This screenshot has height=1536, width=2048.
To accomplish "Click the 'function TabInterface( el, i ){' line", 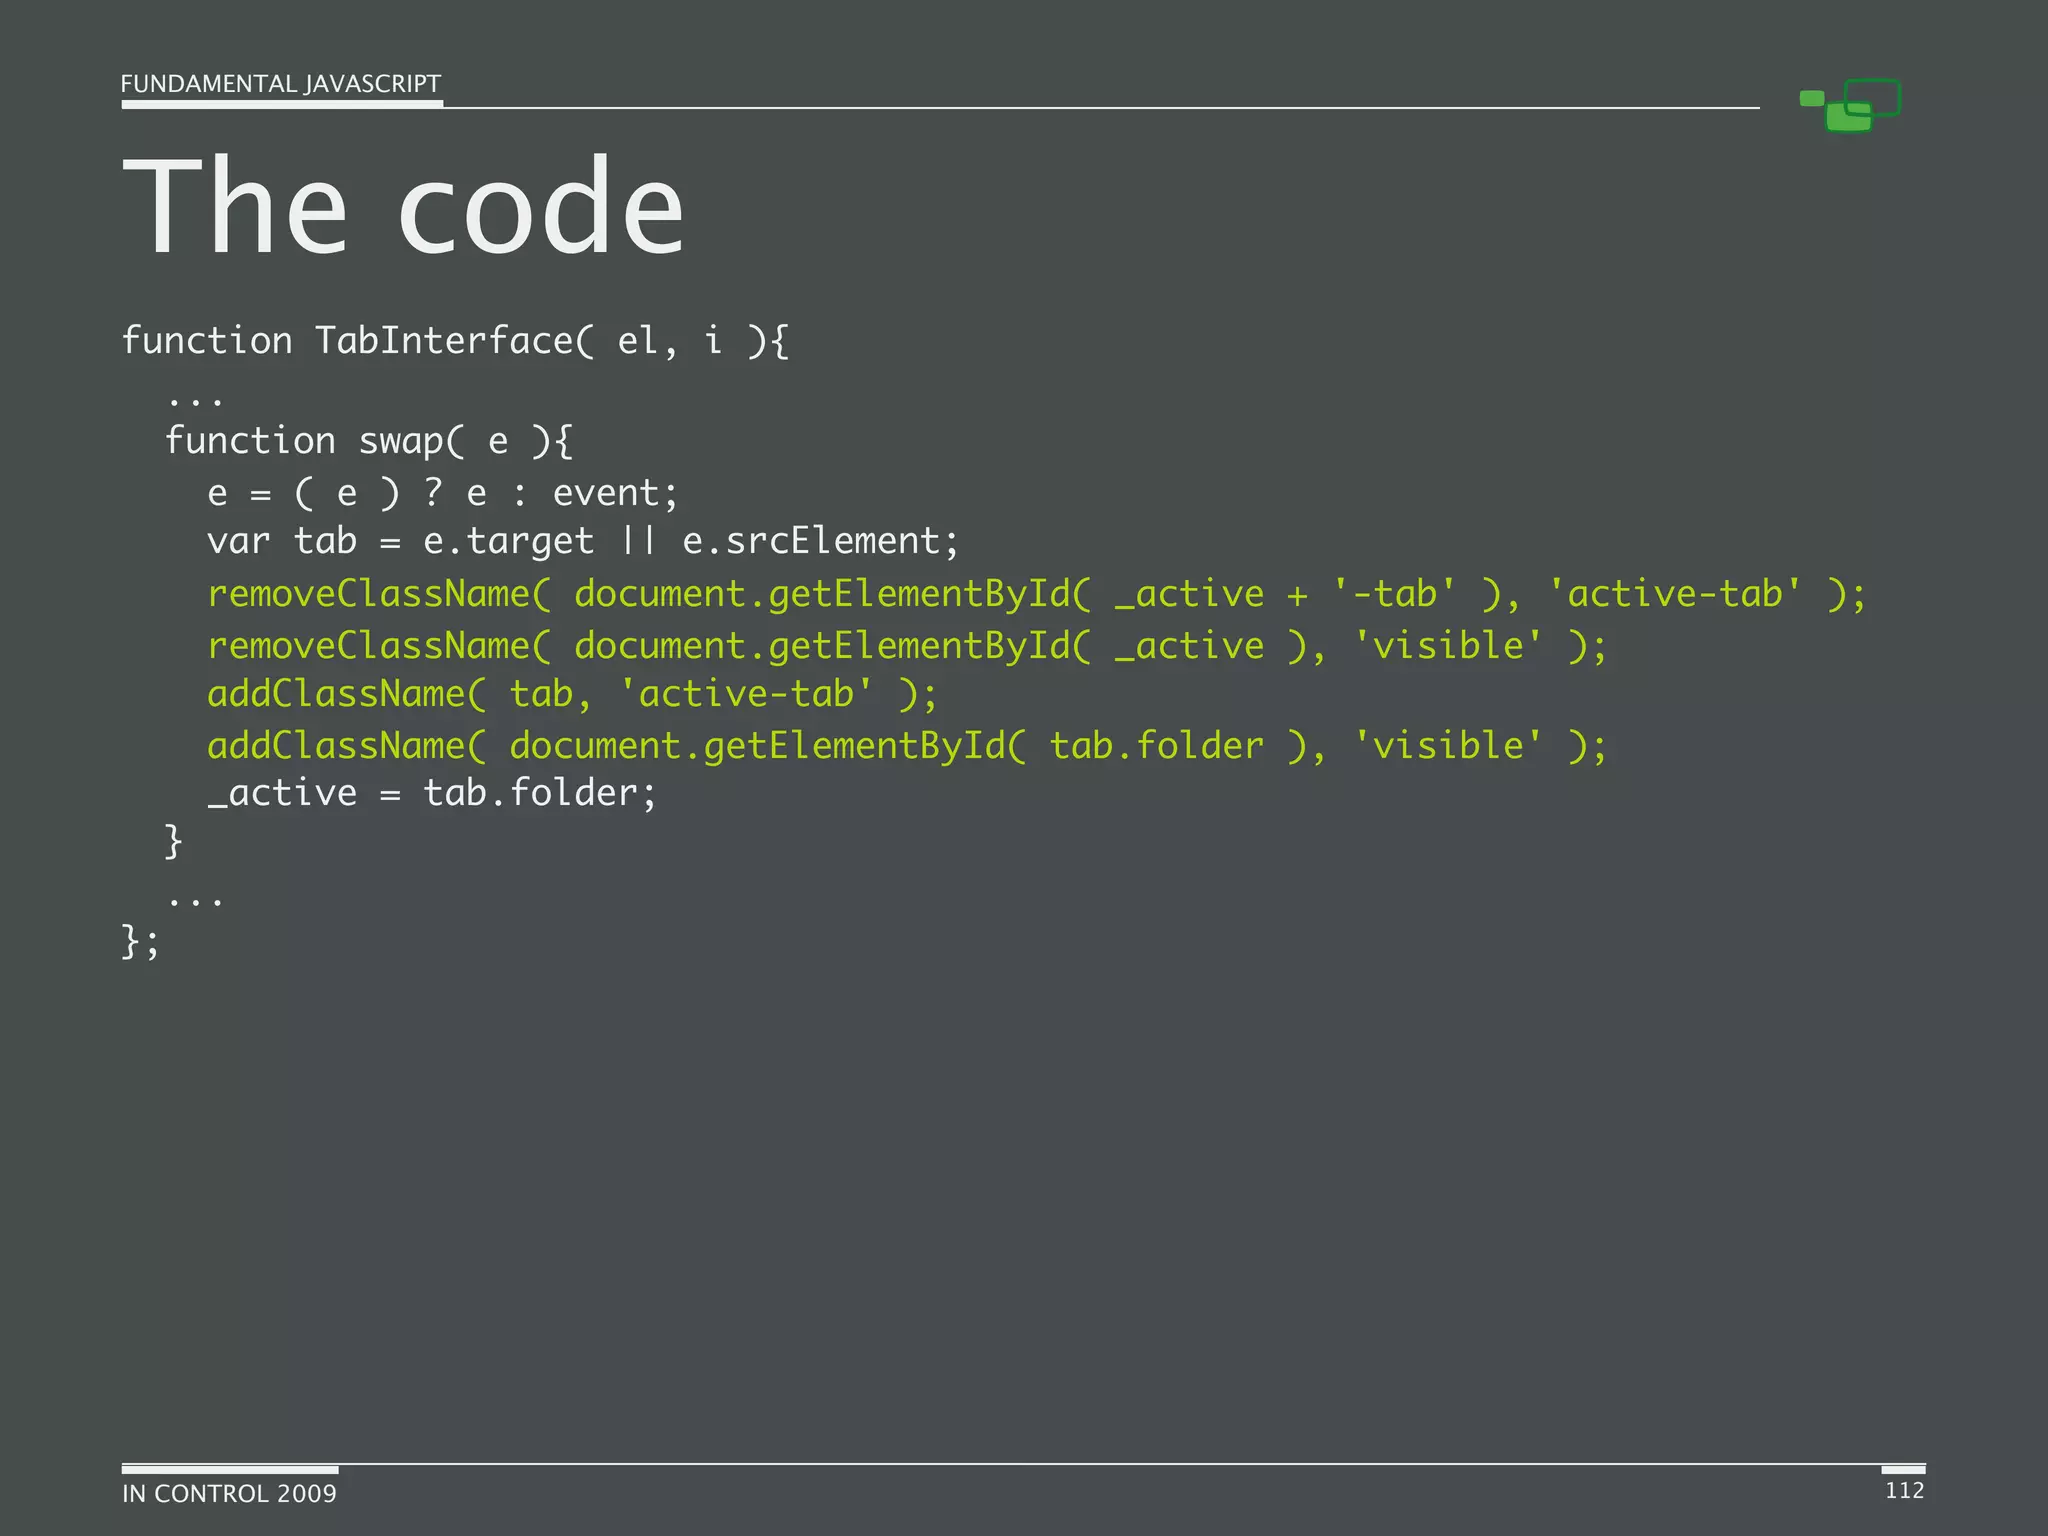I will click(455, 341).
